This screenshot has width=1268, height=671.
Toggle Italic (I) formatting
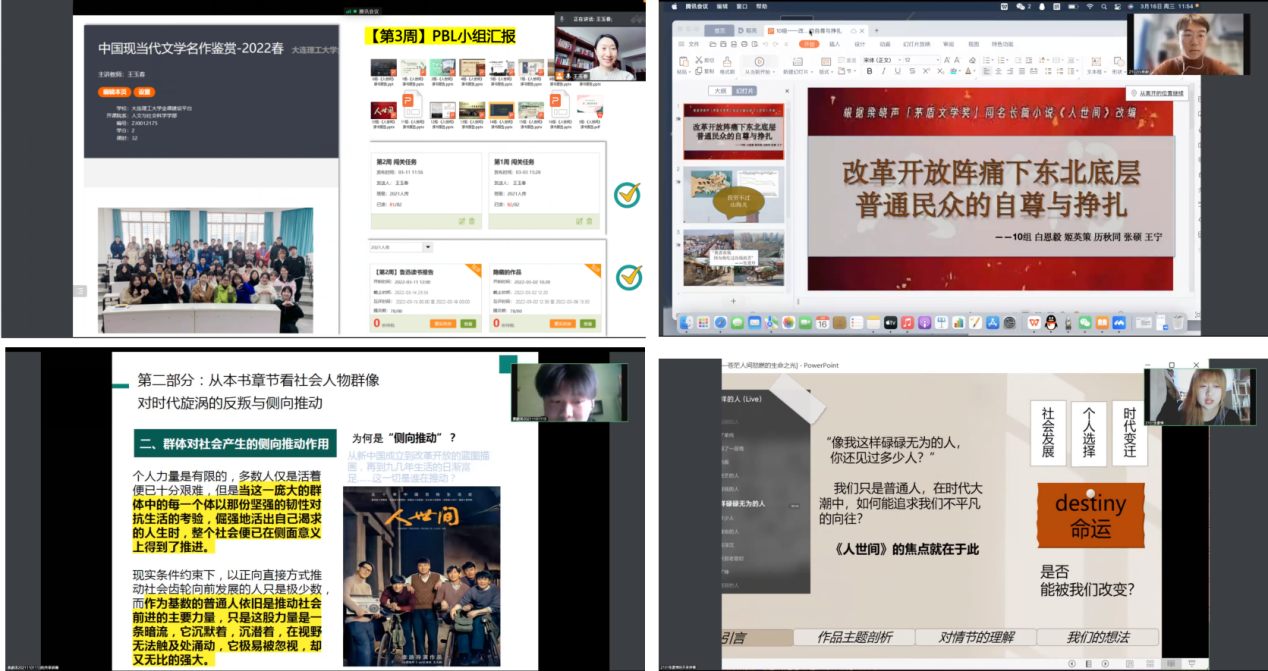(x=883, y=70)
